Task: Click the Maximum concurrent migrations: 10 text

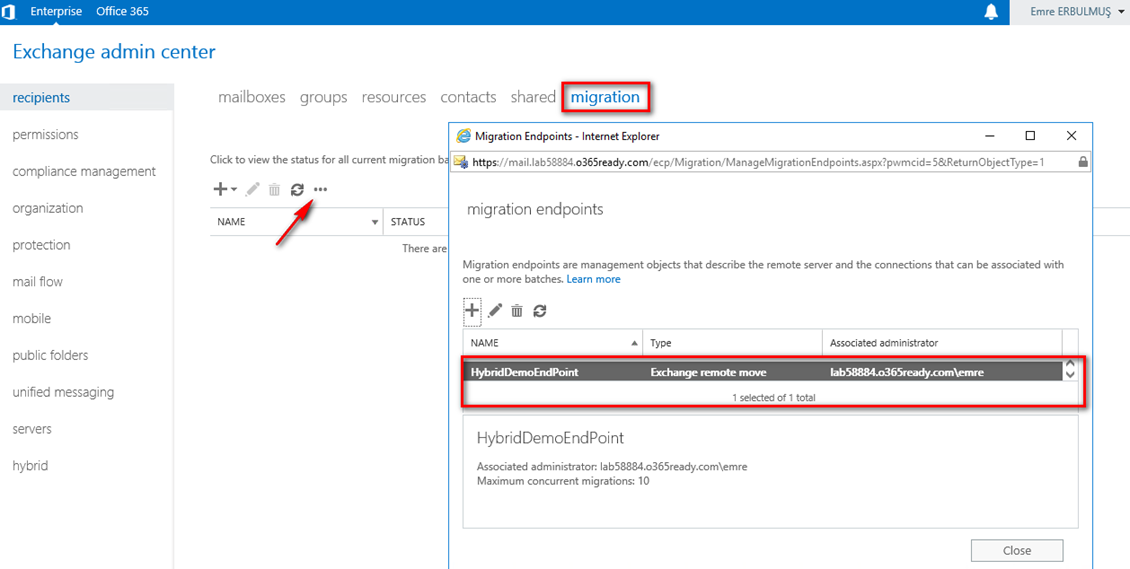Action: 563,480
